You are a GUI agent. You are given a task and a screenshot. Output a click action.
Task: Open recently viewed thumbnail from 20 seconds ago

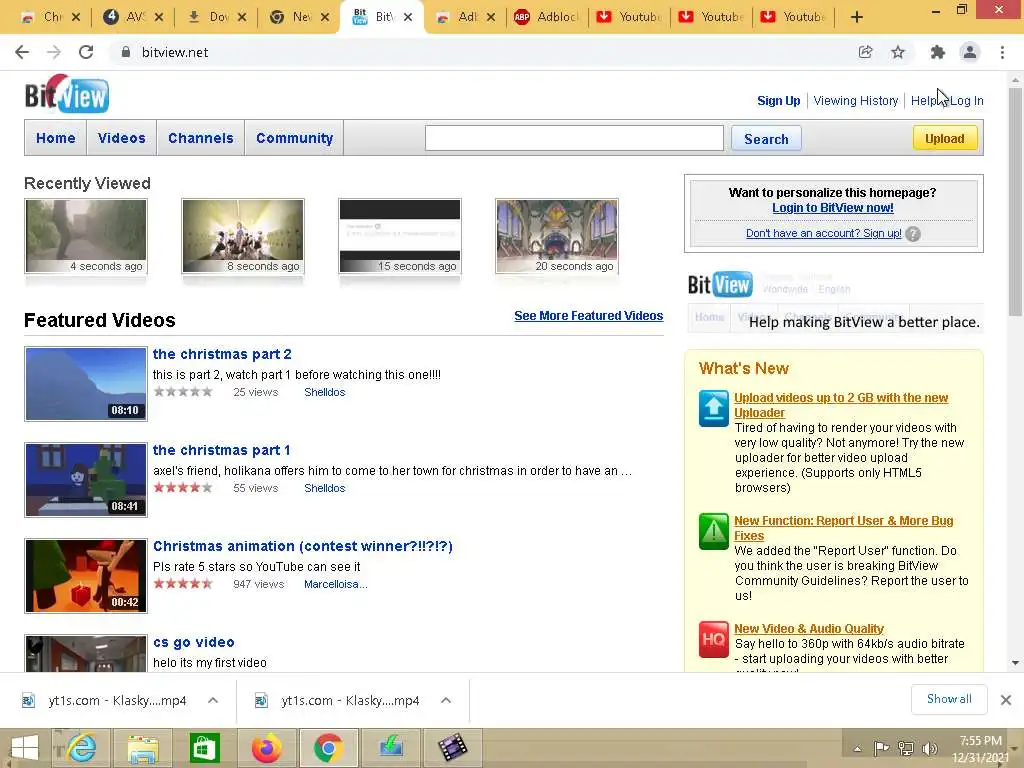[x=556, y=236]
